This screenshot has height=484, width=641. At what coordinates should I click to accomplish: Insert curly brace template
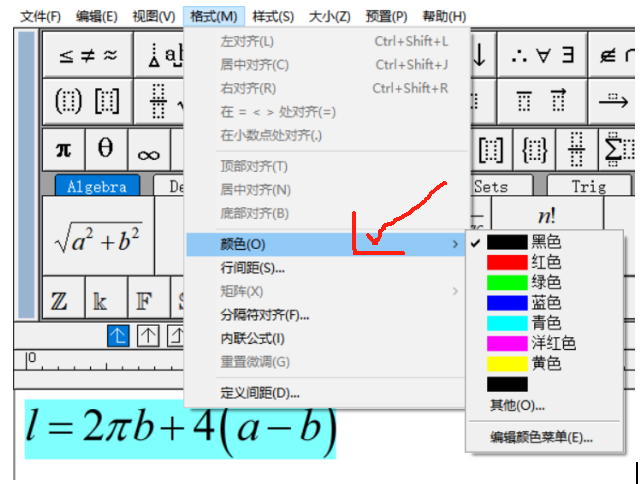(534, 149)
